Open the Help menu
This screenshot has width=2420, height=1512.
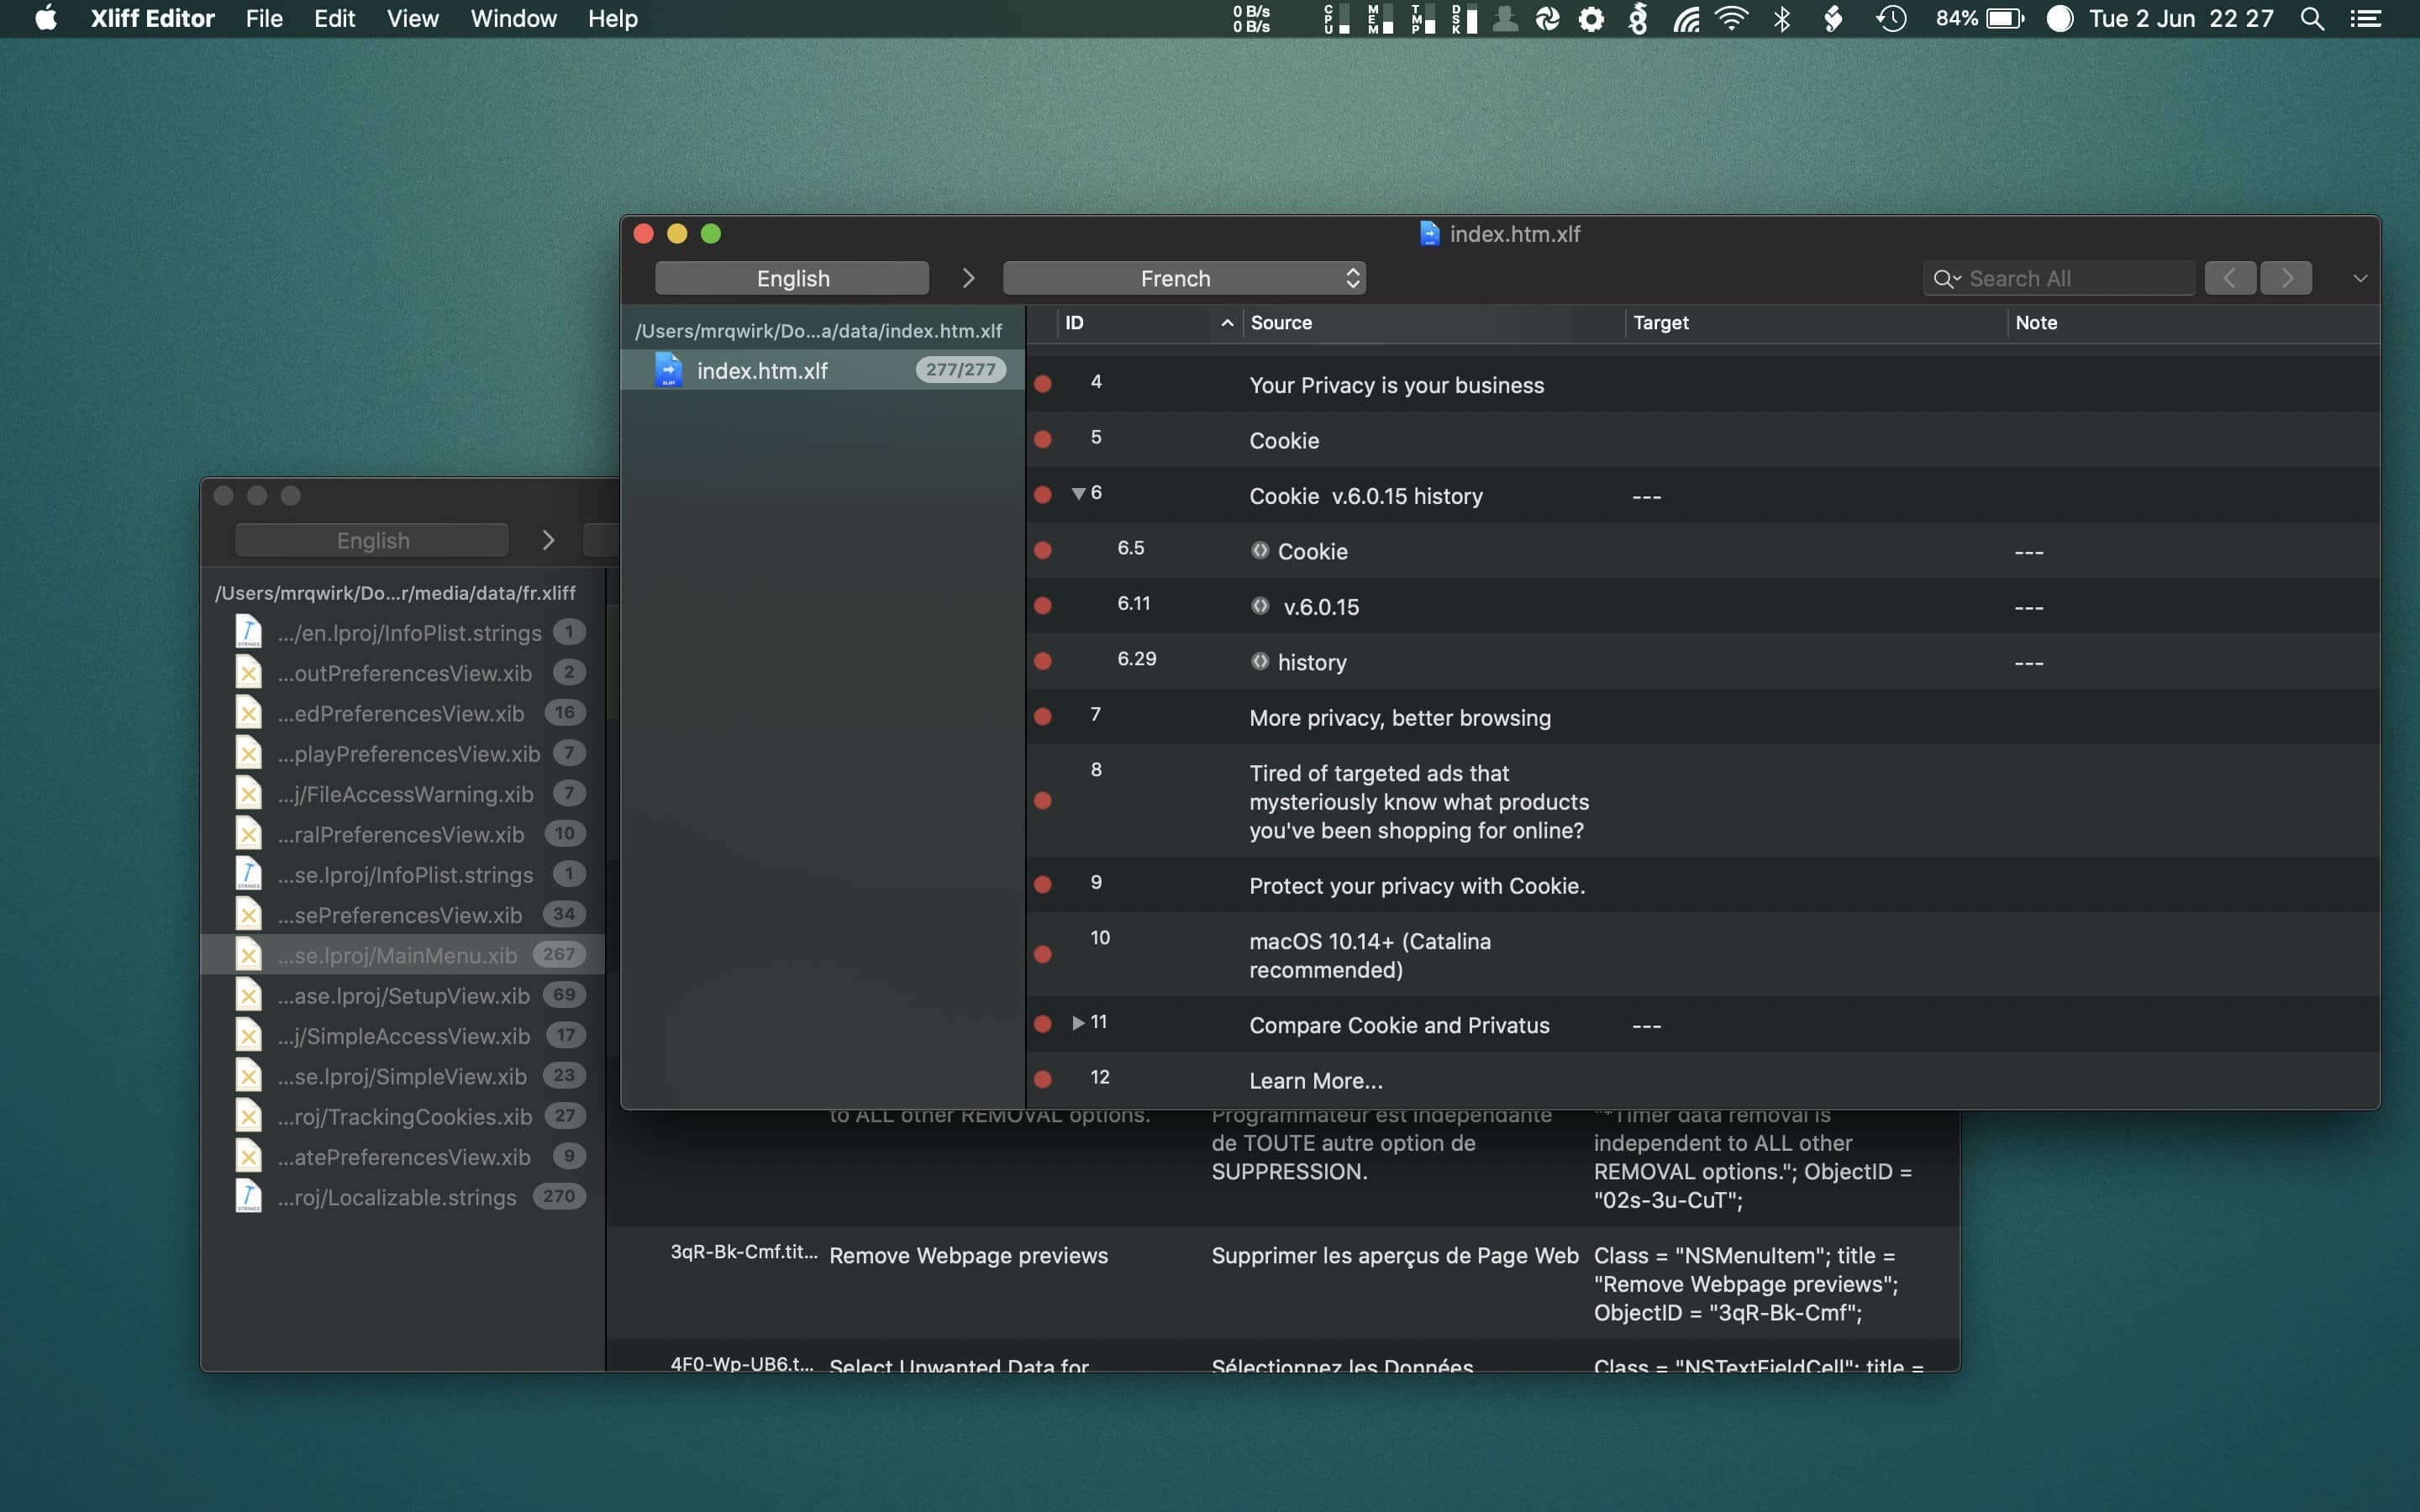(x=612, y=18)
